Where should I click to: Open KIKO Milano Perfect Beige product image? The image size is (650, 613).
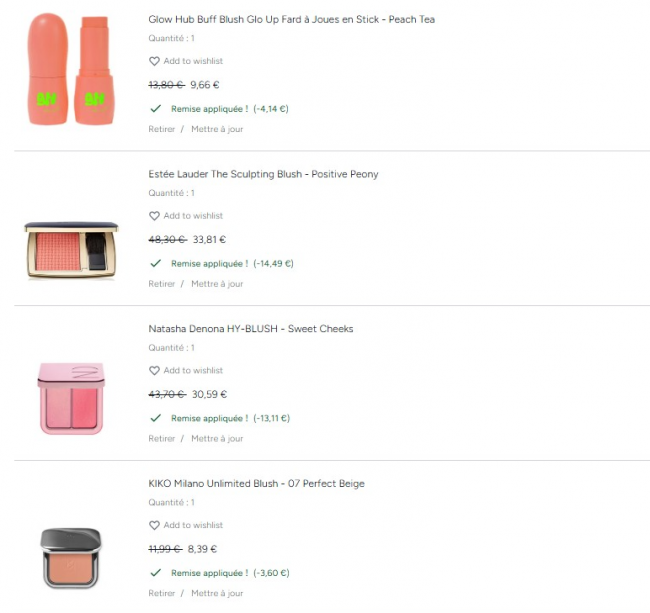[x=71, y=557]
